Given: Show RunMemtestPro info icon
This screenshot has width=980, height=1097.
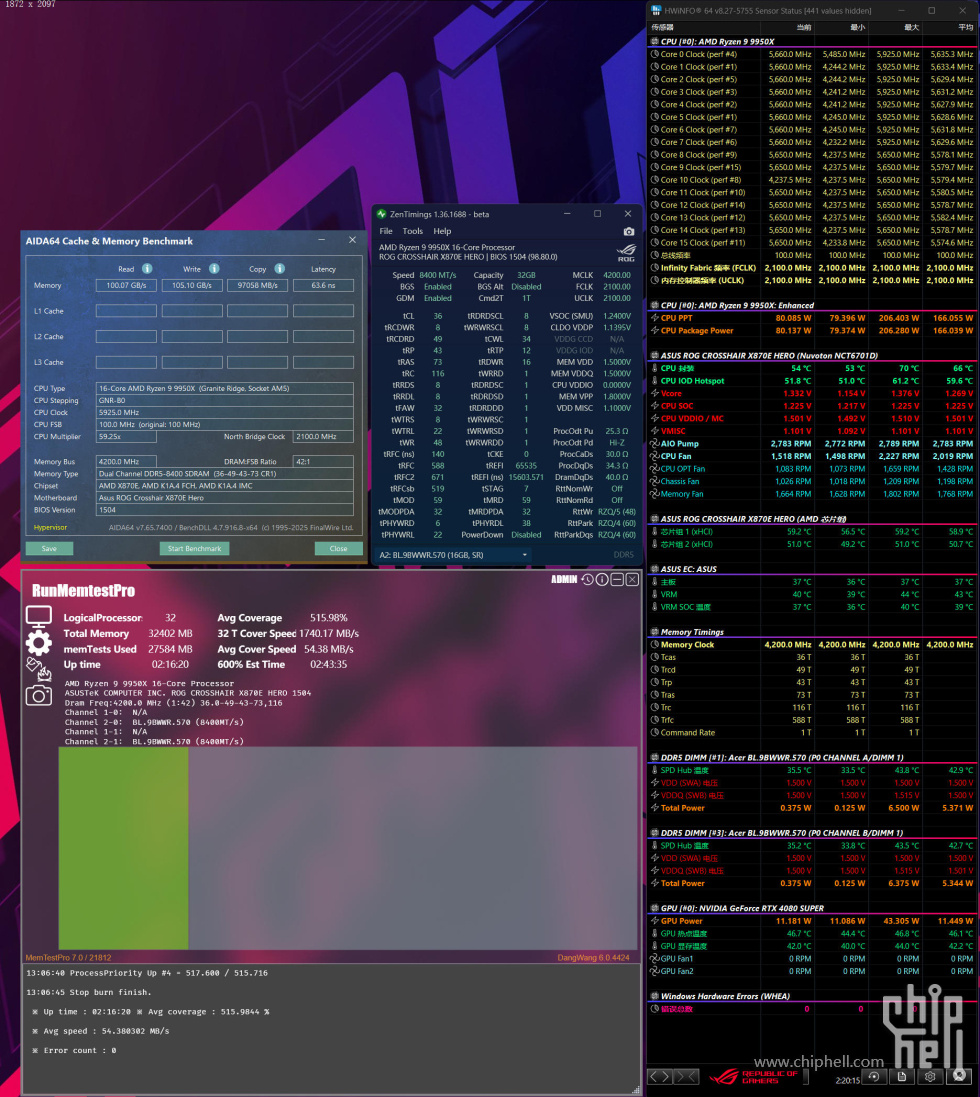Looking at the screenshot, I should (x=602, y=579).
